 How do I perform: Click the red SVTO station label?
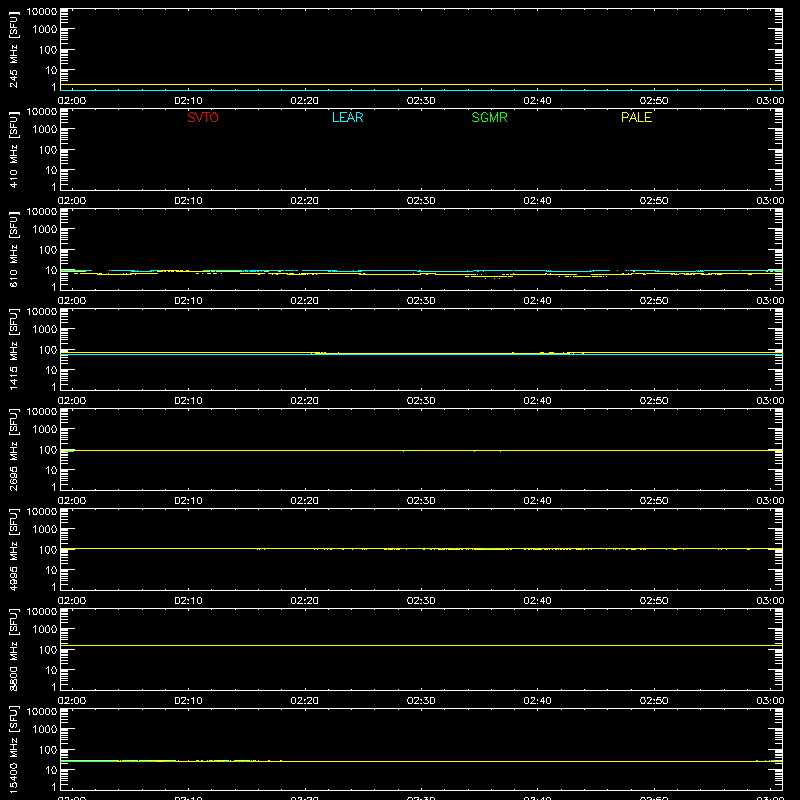(203, 117)
